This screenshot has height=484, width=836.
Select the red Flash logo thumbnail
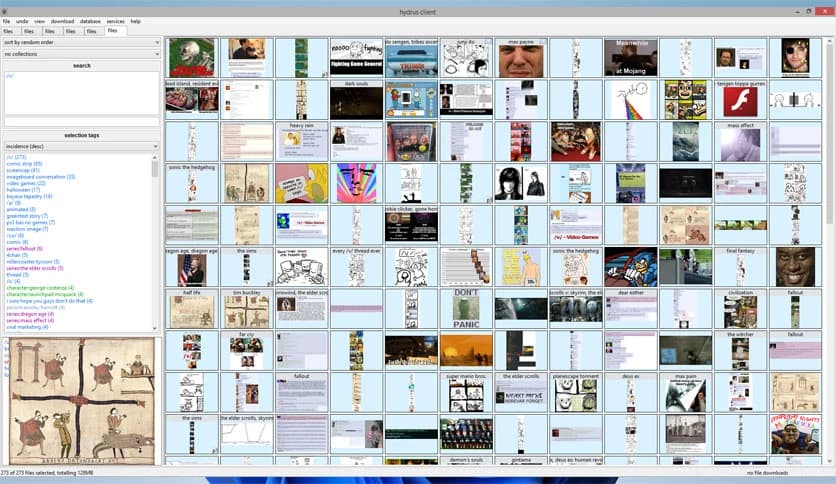pos(741,100)
